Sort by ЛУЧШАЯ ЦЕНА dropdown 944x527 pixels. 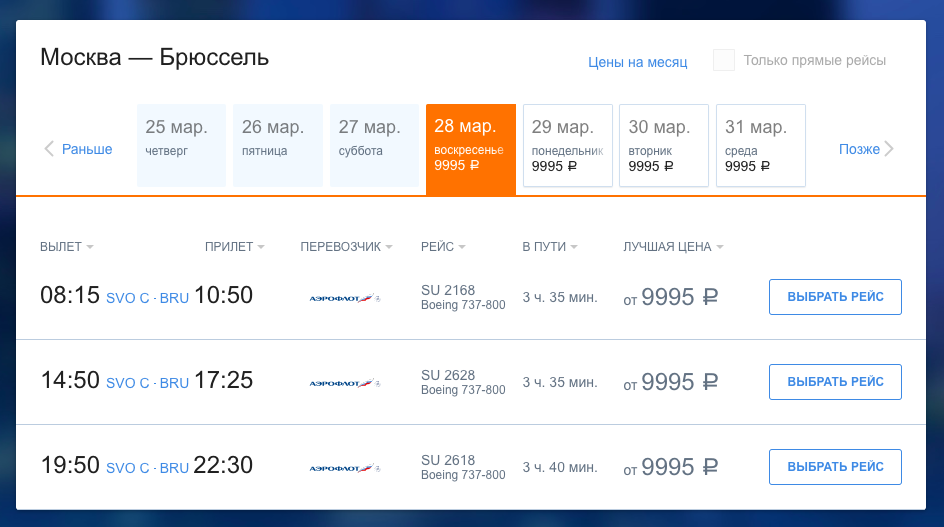point(673,246)
